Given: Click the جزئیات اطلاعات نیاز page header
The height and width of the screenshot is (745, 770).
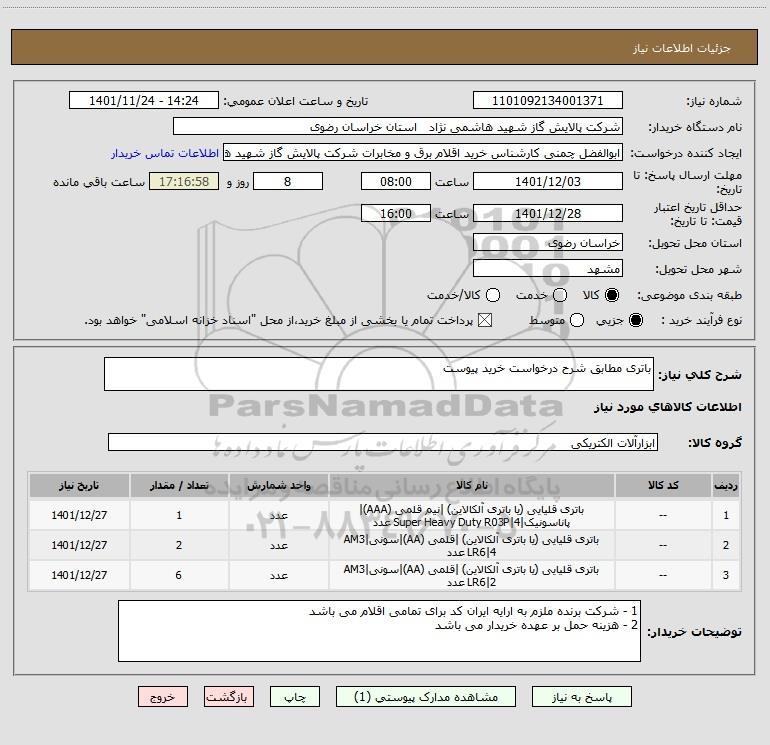Looking at the screenshot, I should click(x=682, y=48).
